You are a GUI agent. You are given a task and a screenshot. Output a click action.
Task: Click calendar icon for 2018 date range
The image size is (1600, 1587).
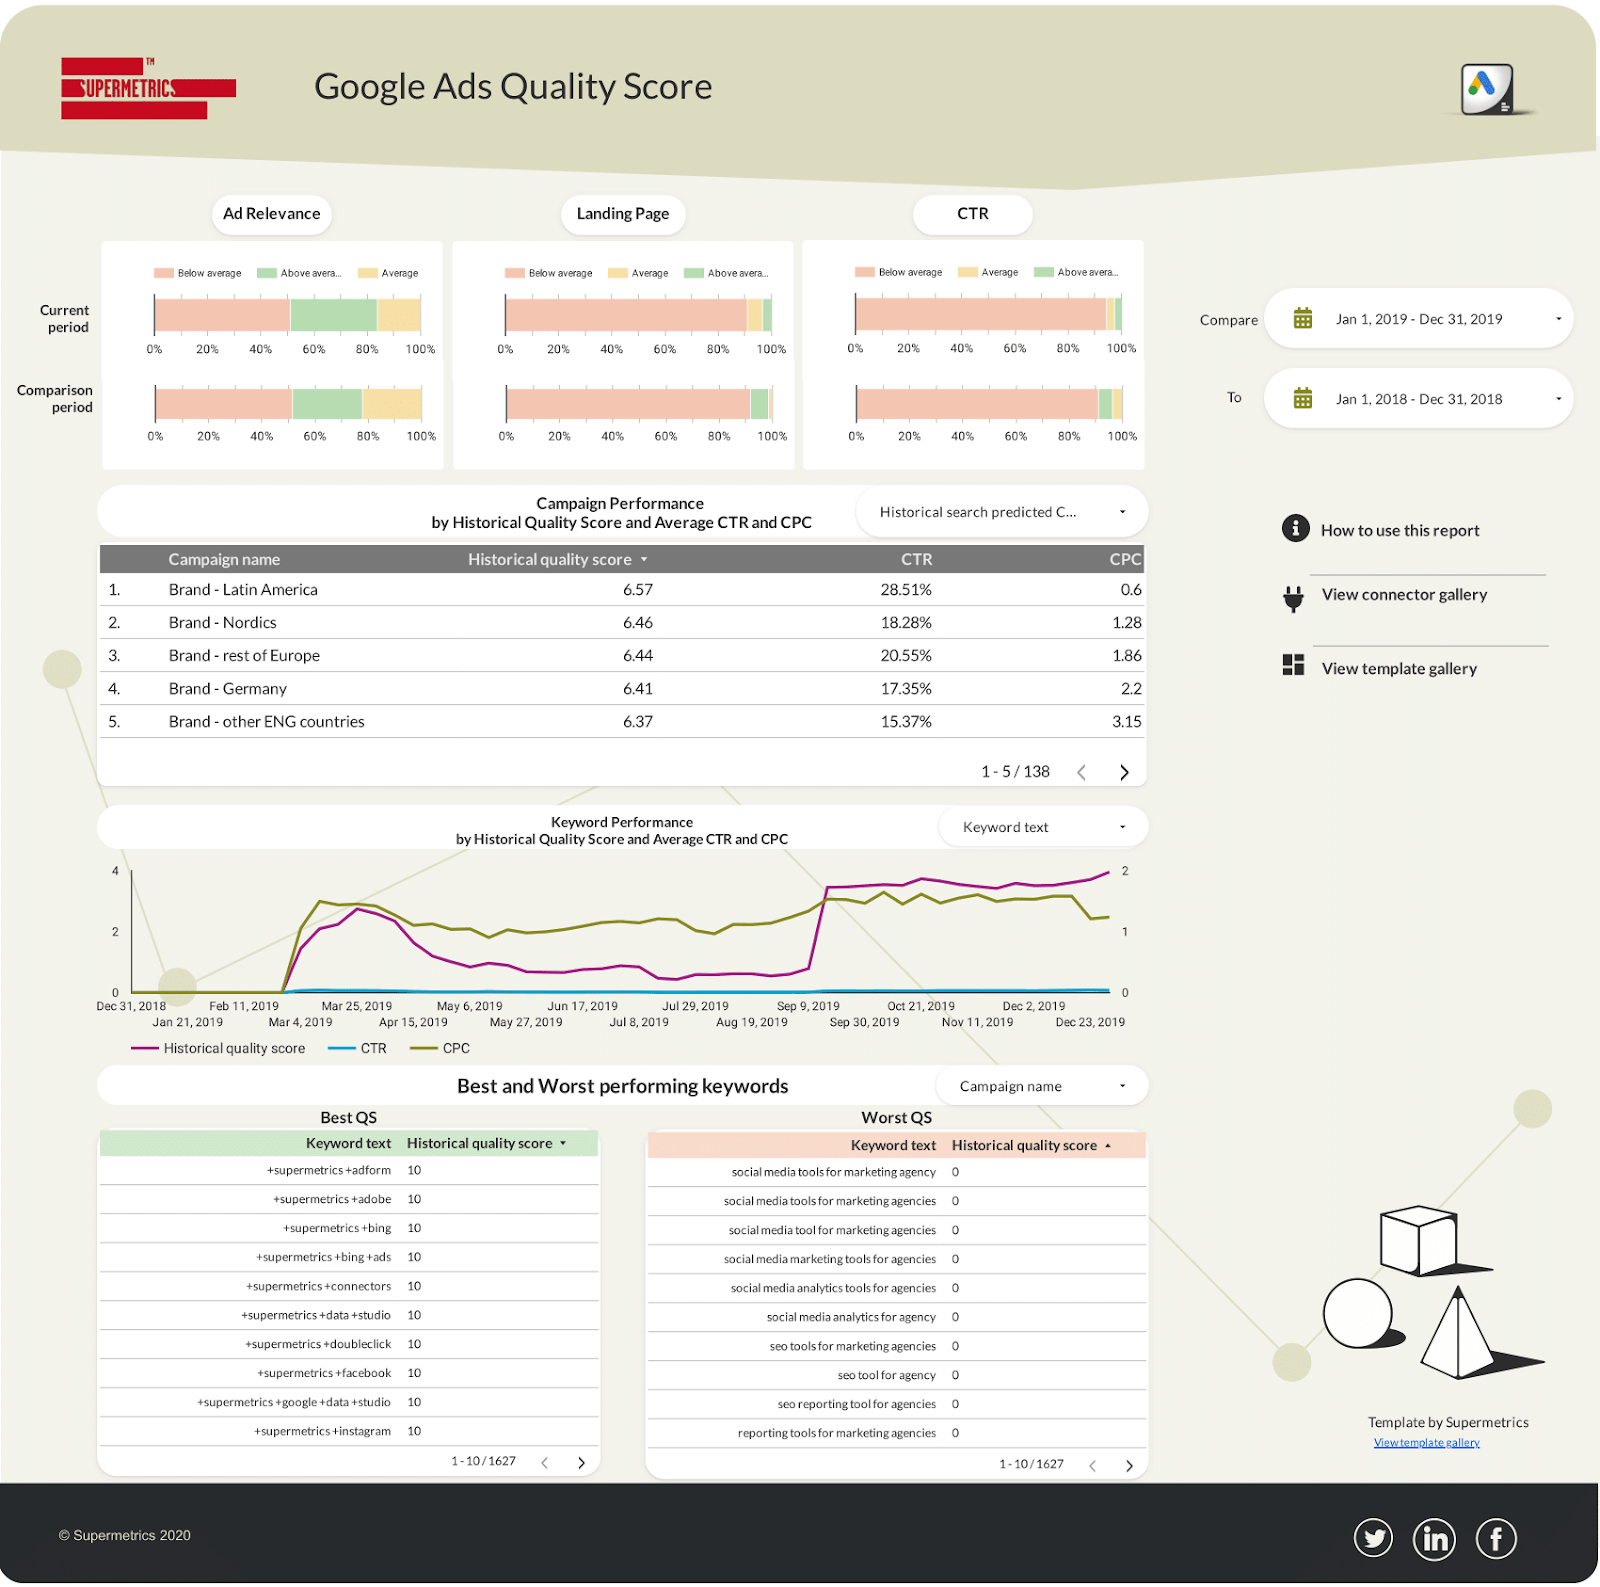1302,398
